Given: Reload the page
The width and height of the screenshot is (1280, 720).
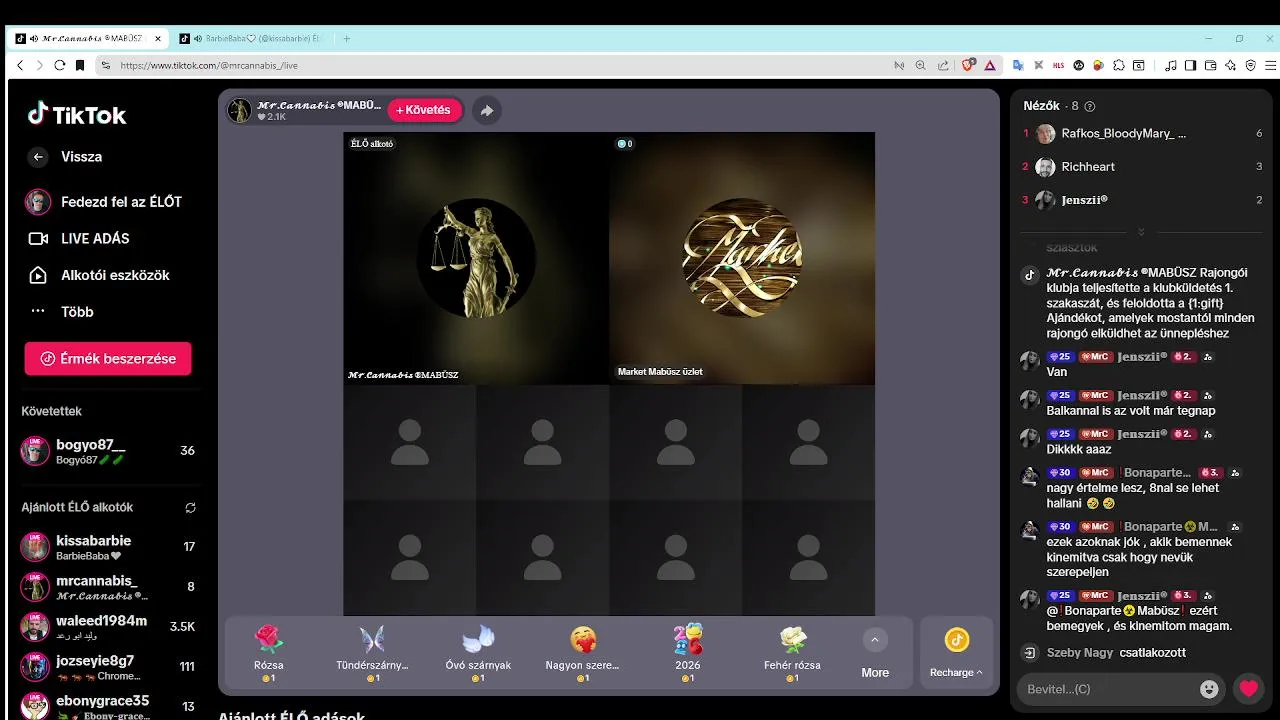Looking at the screenshot, I should pos(60,65).
